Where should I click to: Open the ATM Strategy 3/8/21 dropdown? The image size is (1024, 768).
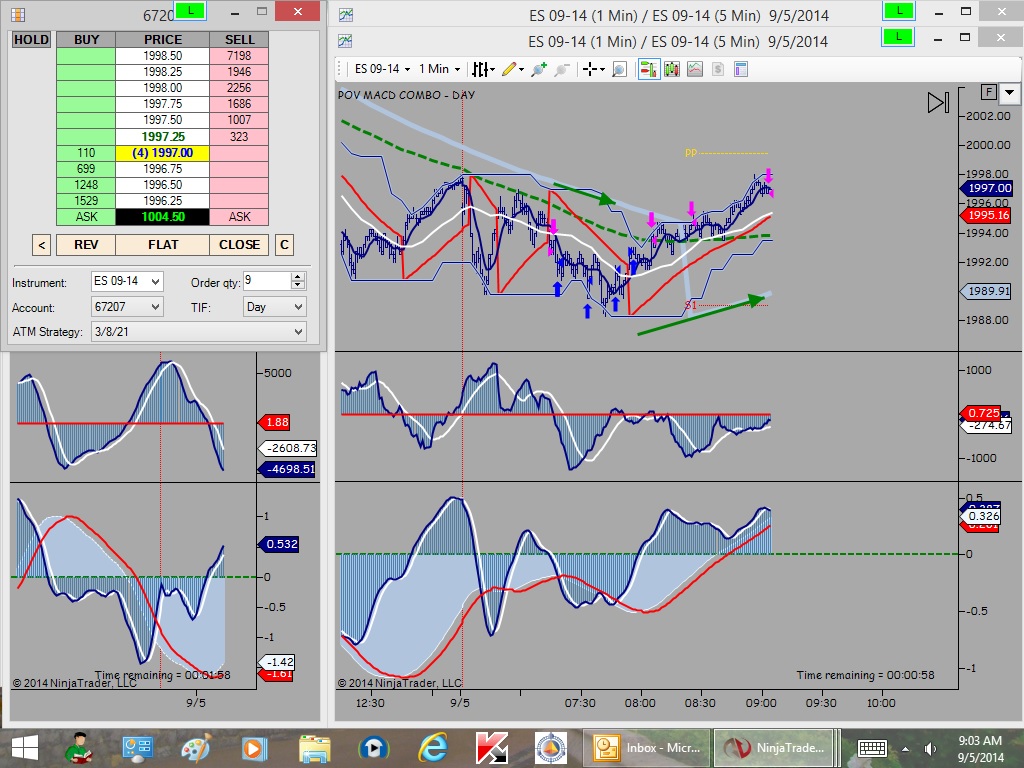(x=199, y=332)
